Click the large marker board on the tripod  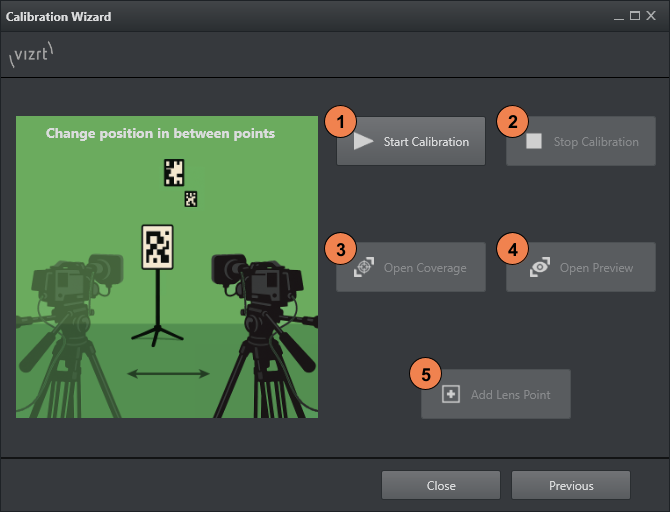tap(157, 247)
